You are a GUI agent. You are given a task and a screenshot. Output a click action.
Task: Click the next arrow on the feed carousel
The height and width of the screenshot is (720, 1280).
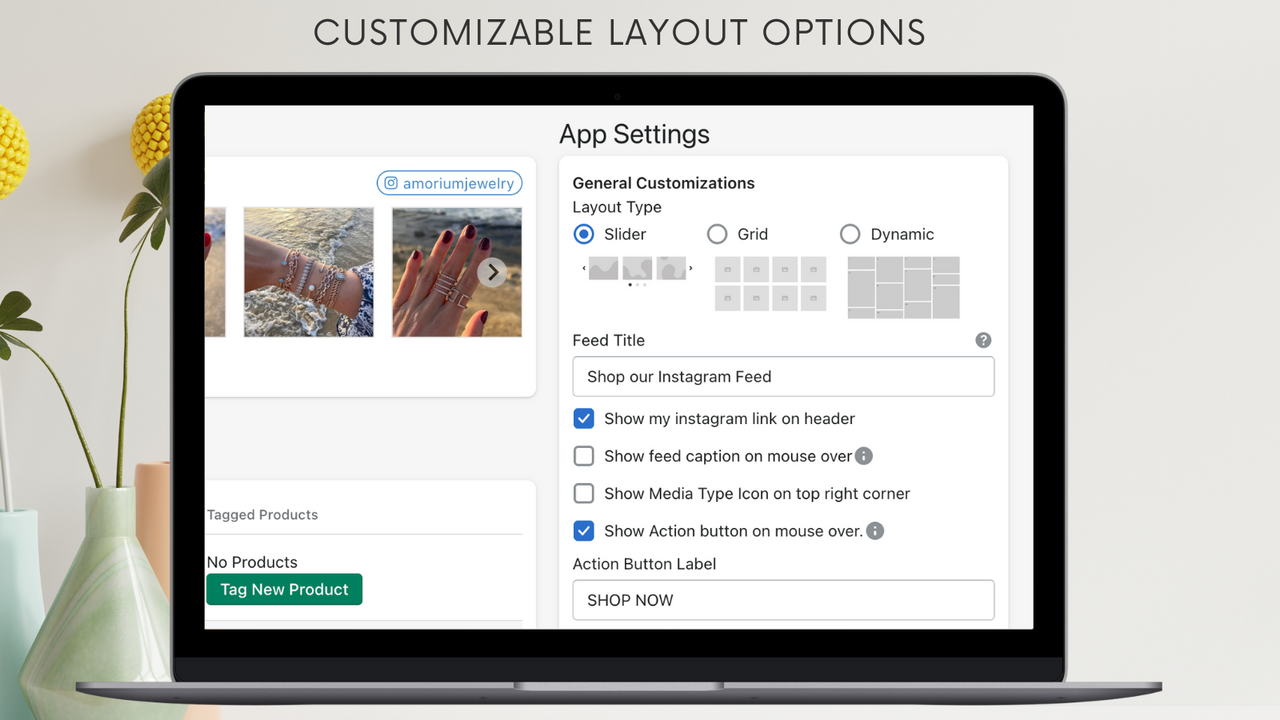(x=491, y=271)
